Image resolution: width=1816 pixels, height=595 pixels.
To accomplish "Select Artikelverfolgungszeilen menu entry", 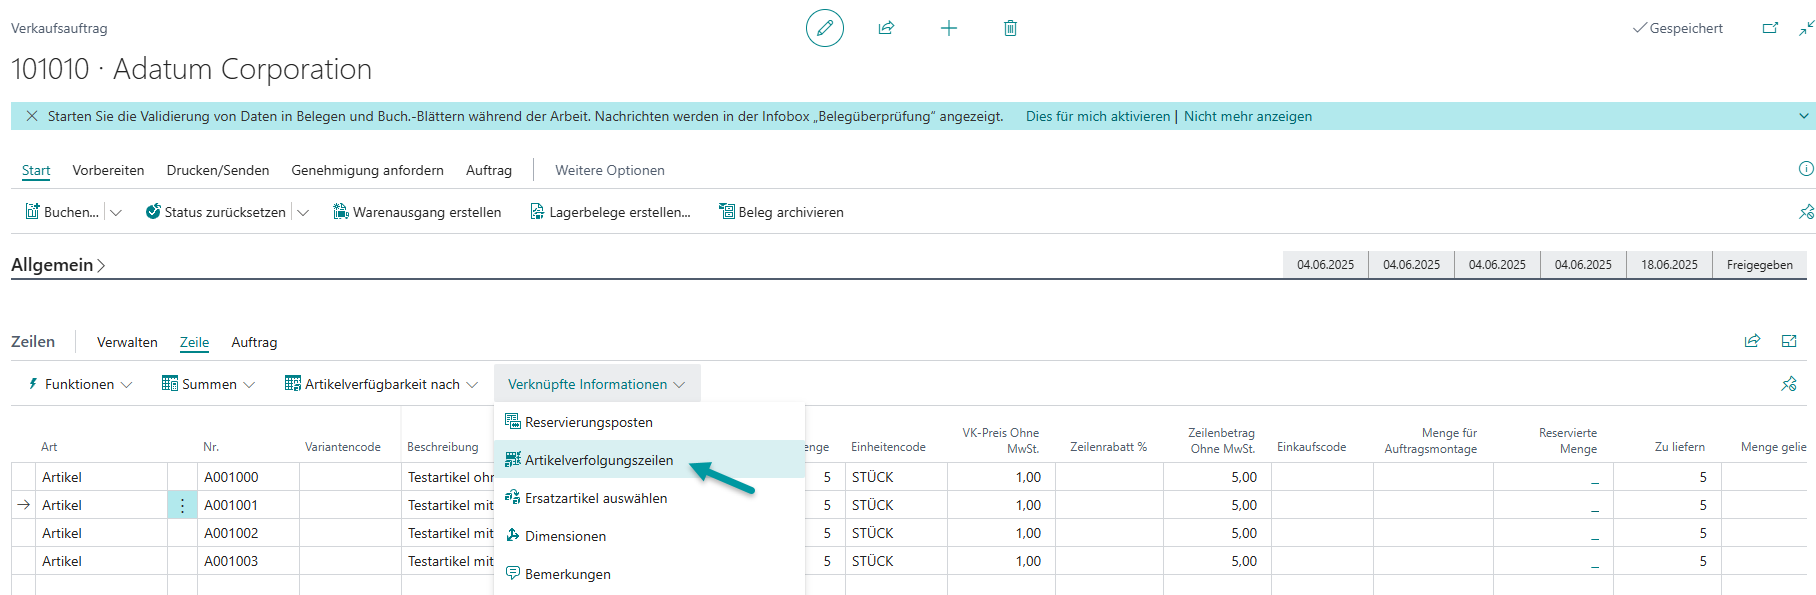I will [x=598, y=460].
